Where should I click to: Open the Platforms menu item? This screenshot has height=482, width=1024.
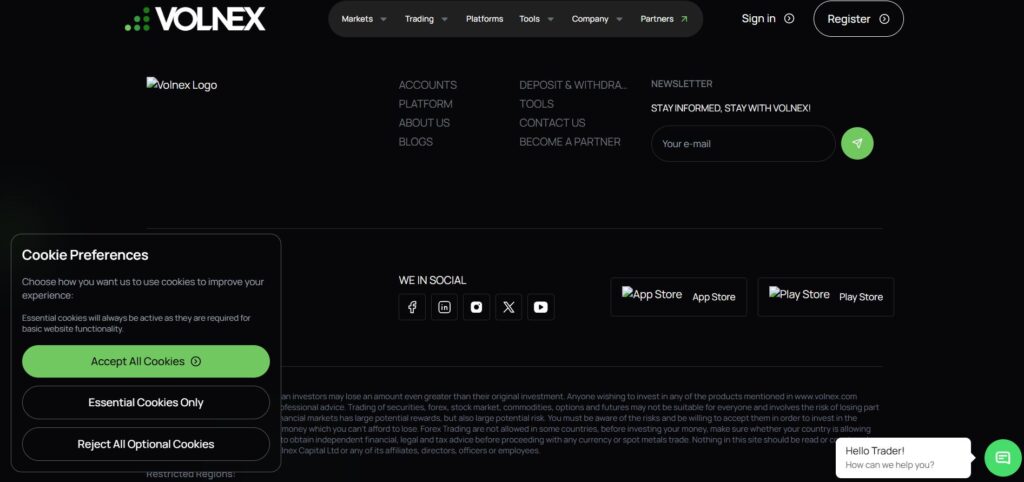pyautogui.click(x=484, y=19)
